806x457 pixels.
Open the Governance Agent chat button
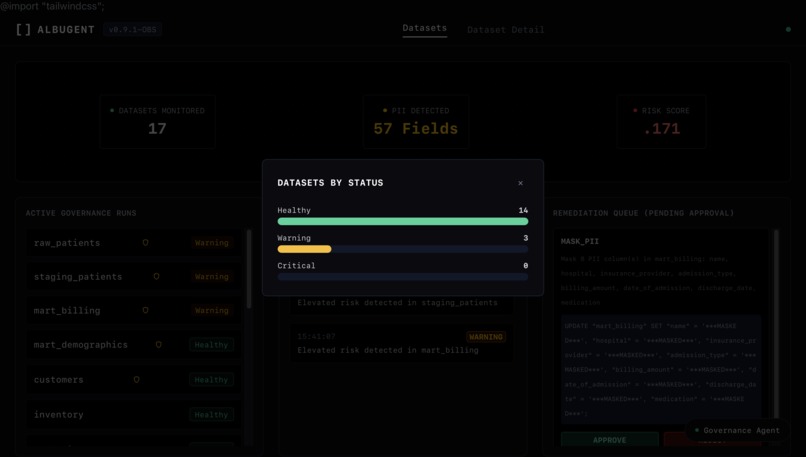737,430
